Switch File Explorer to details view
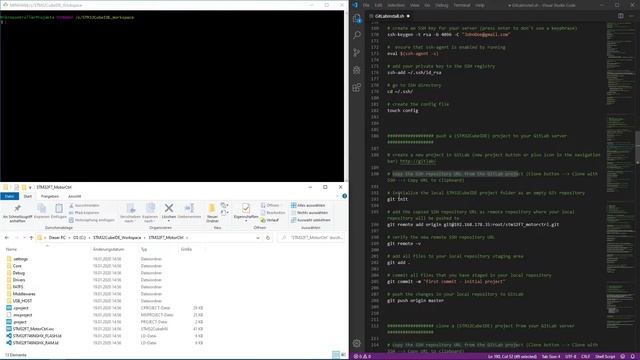 pos(336,355)
